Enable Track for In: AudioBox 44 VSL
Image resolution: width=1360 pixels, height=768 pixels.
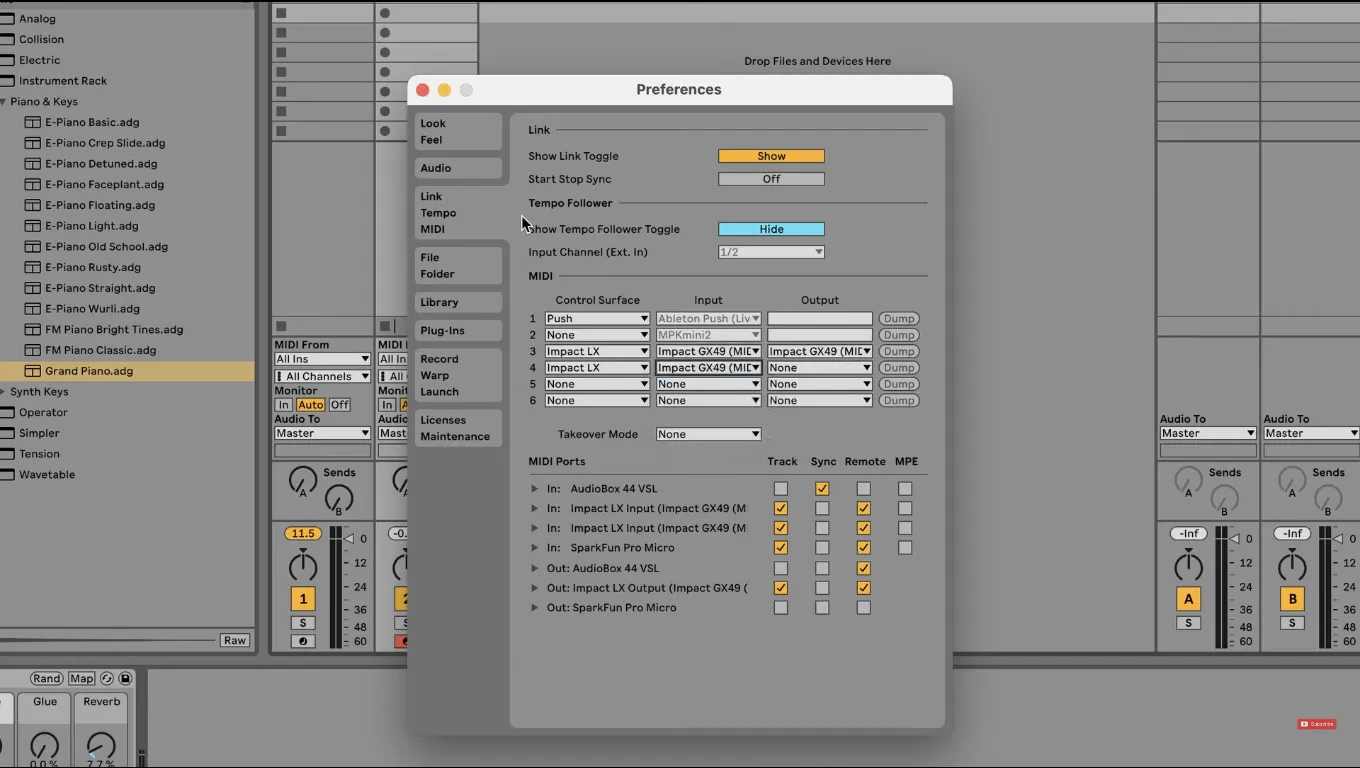tap(781, 489)
